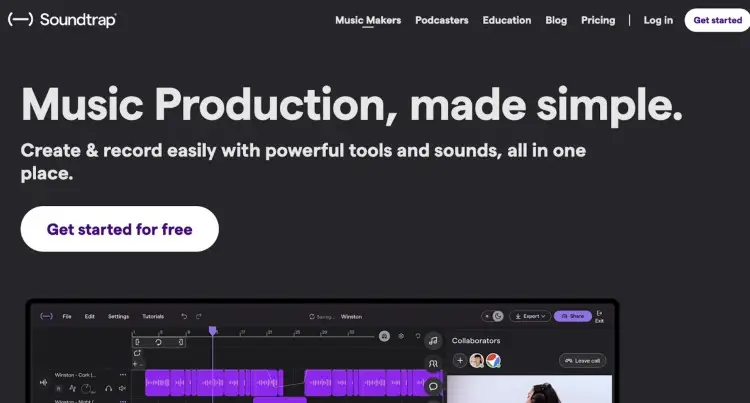The image size is (750, 403).
Task: Click the automation icon on Winston - Cork track
Action: coord(73,389)
